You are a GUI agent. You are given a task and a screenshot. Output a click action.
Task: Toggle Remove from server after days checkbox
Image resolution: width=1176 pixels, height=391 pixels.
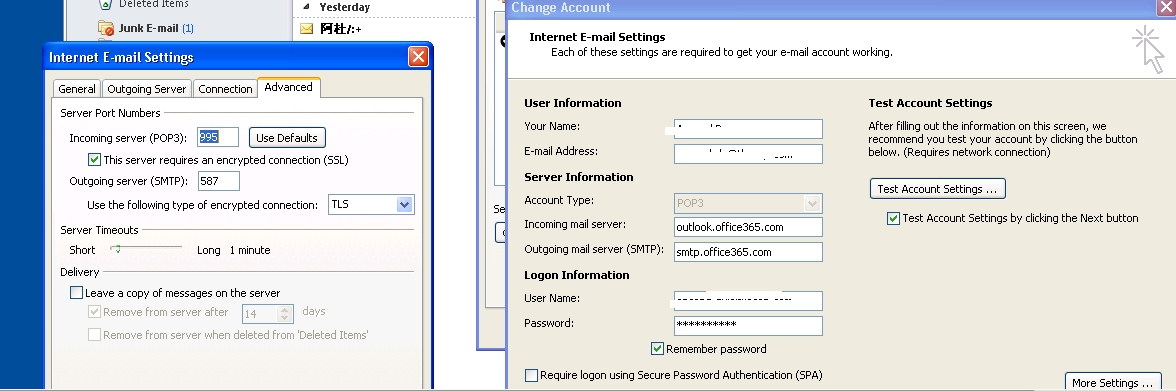pyautogui.click(x=94, y=311)
